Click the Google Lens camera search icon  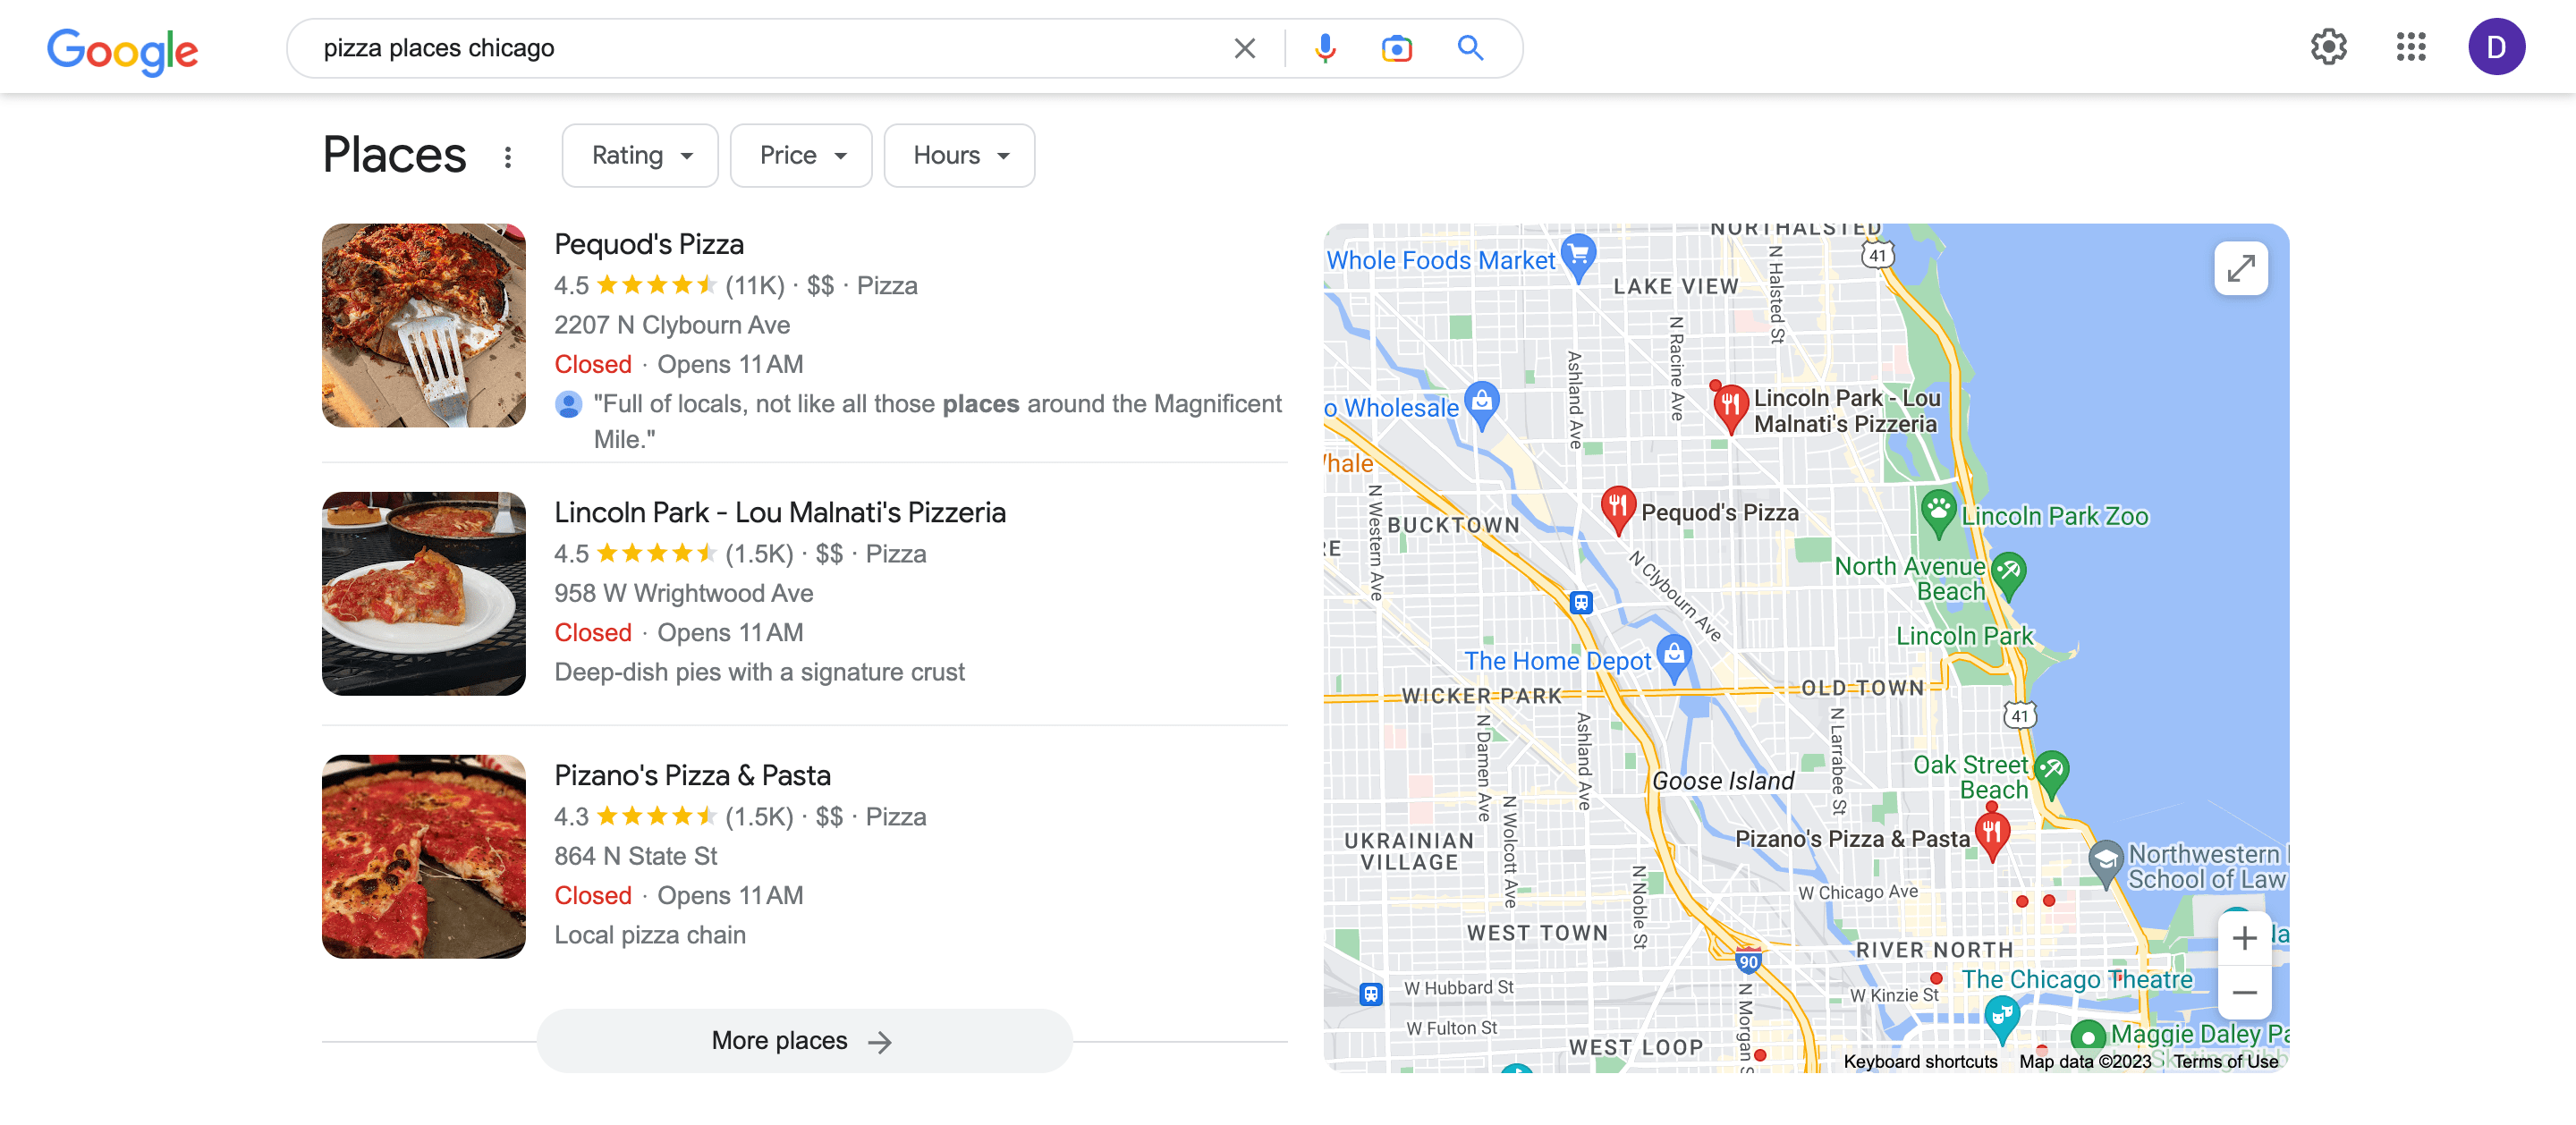tap(1396, 46)
